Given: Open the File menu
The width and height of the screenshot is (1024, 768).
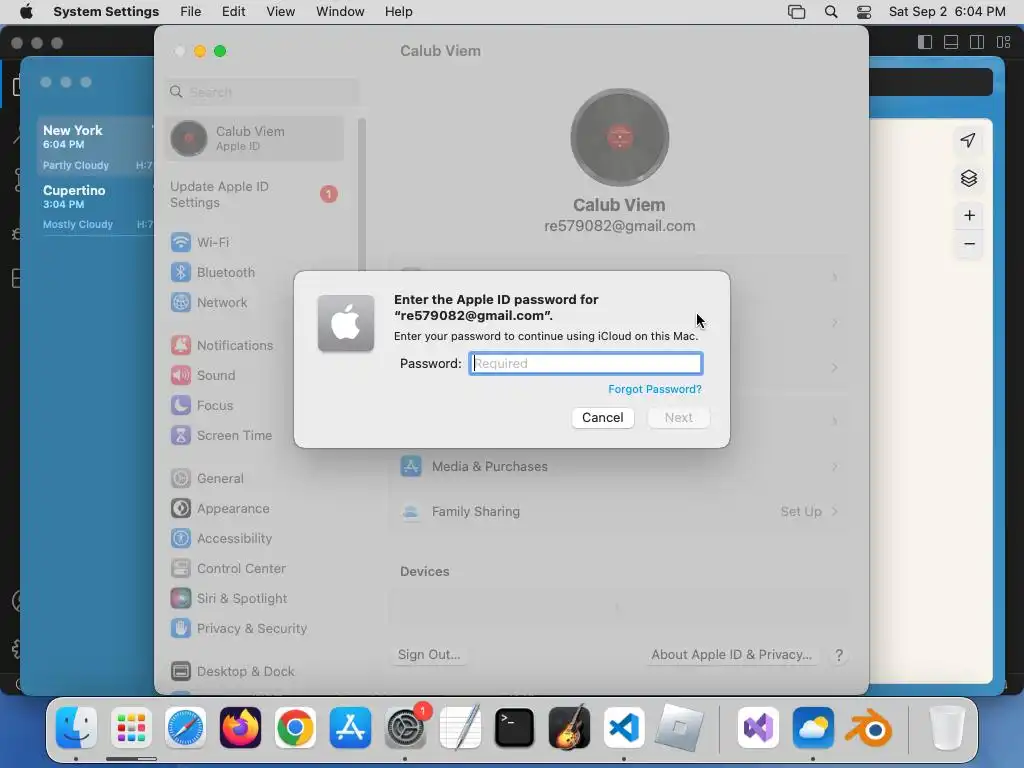Looking at the screenshot, I should pos(191,12).
